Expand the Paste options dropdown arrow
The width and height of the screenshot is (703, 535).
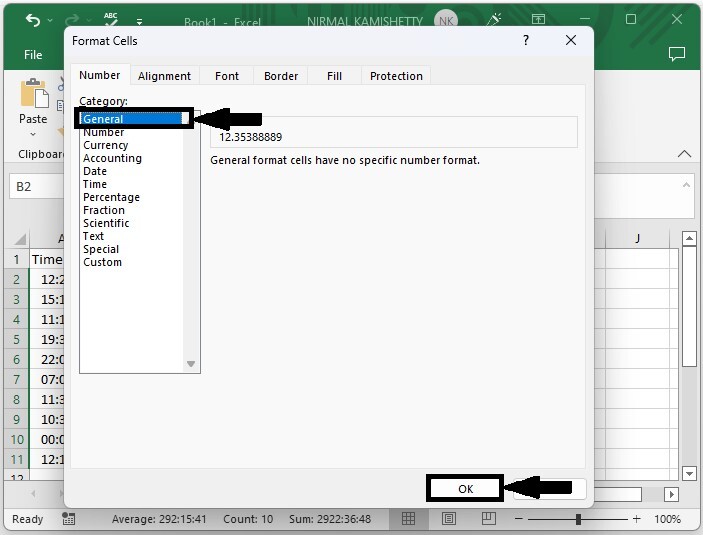(x=33, y=134)
